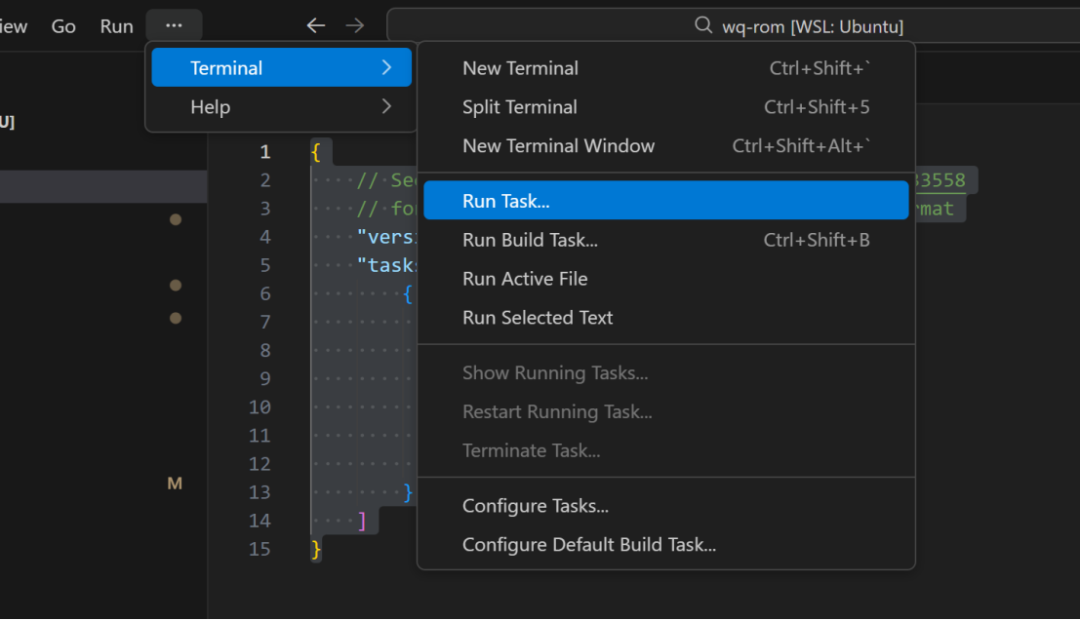Select Run Task...
The height and width of the screenshot is (620, 1080).
[665, 200]
